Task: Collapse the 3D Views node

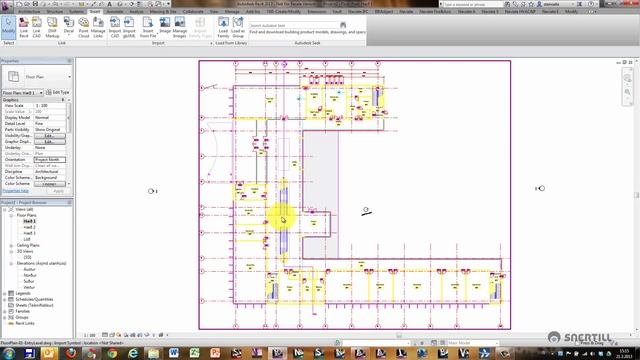Action: click(11, 251)
